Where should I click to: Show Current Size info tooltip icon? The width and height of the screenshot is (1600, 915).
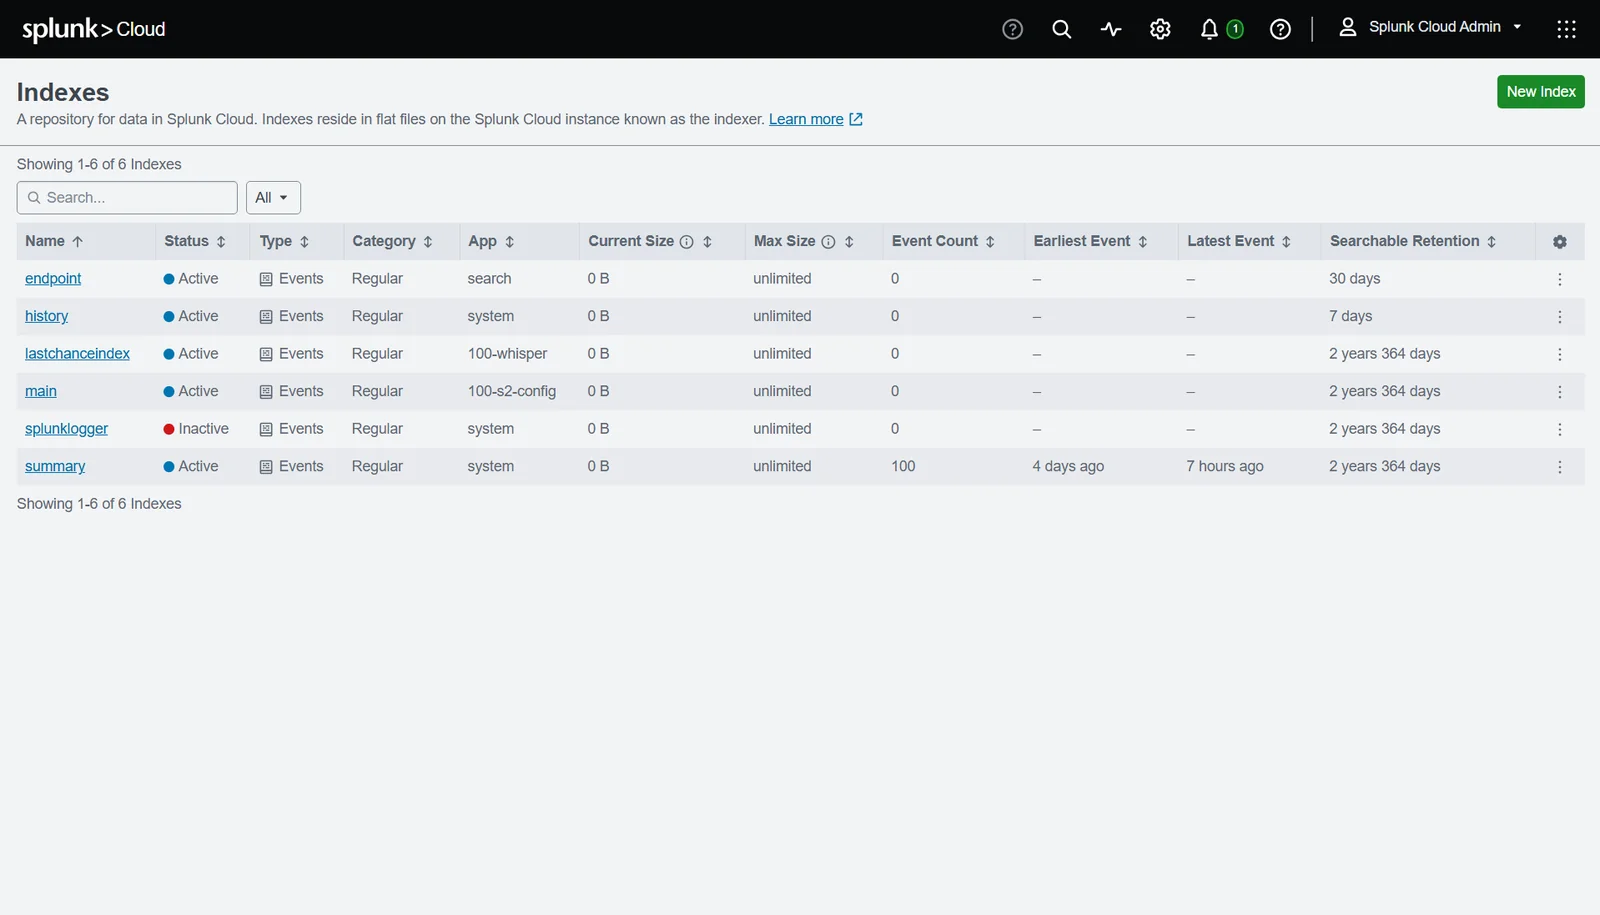click(686, 242)
